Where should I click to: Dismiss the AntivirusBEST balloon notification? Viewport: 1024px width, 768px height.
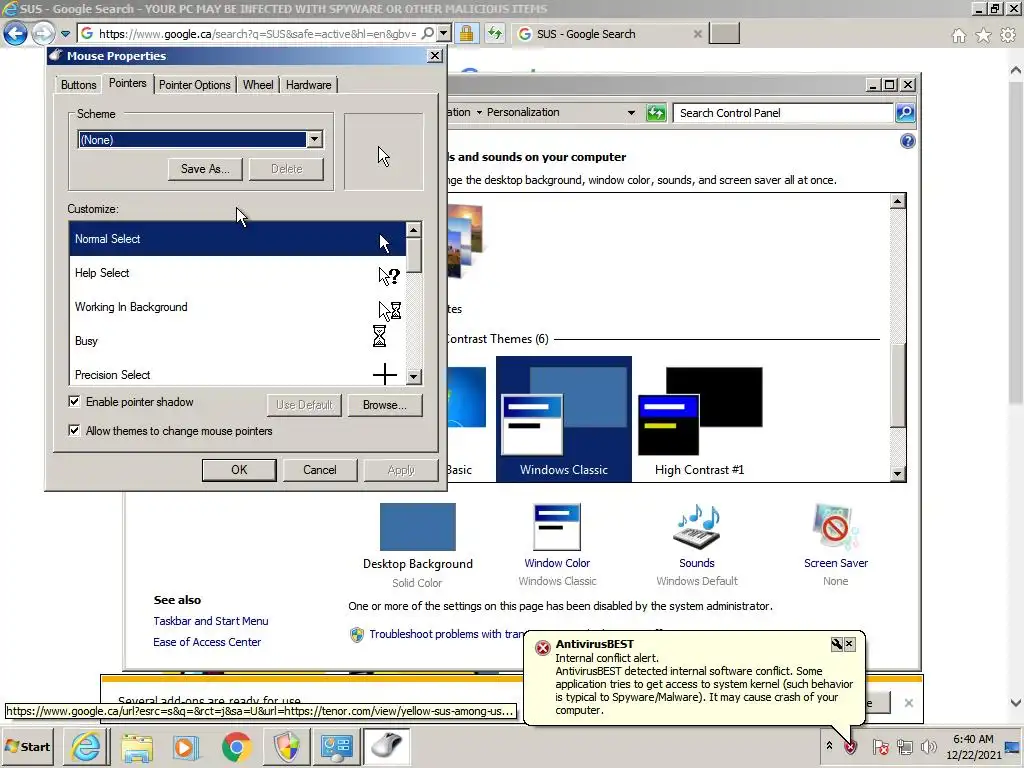(849, 644)
